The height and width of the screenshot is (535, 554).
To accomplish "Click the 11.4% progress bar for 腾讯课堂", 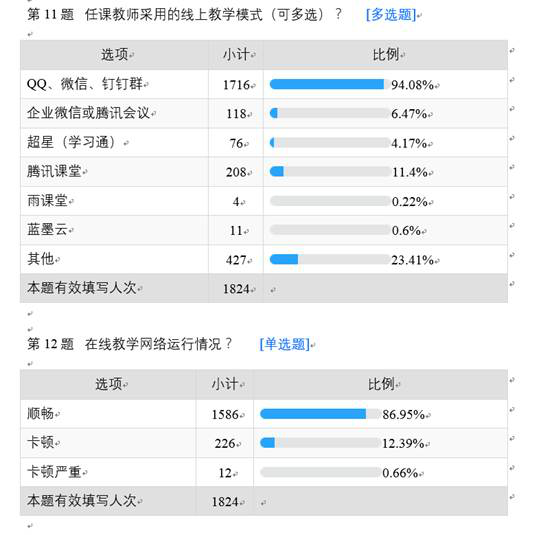I will 330,172.
